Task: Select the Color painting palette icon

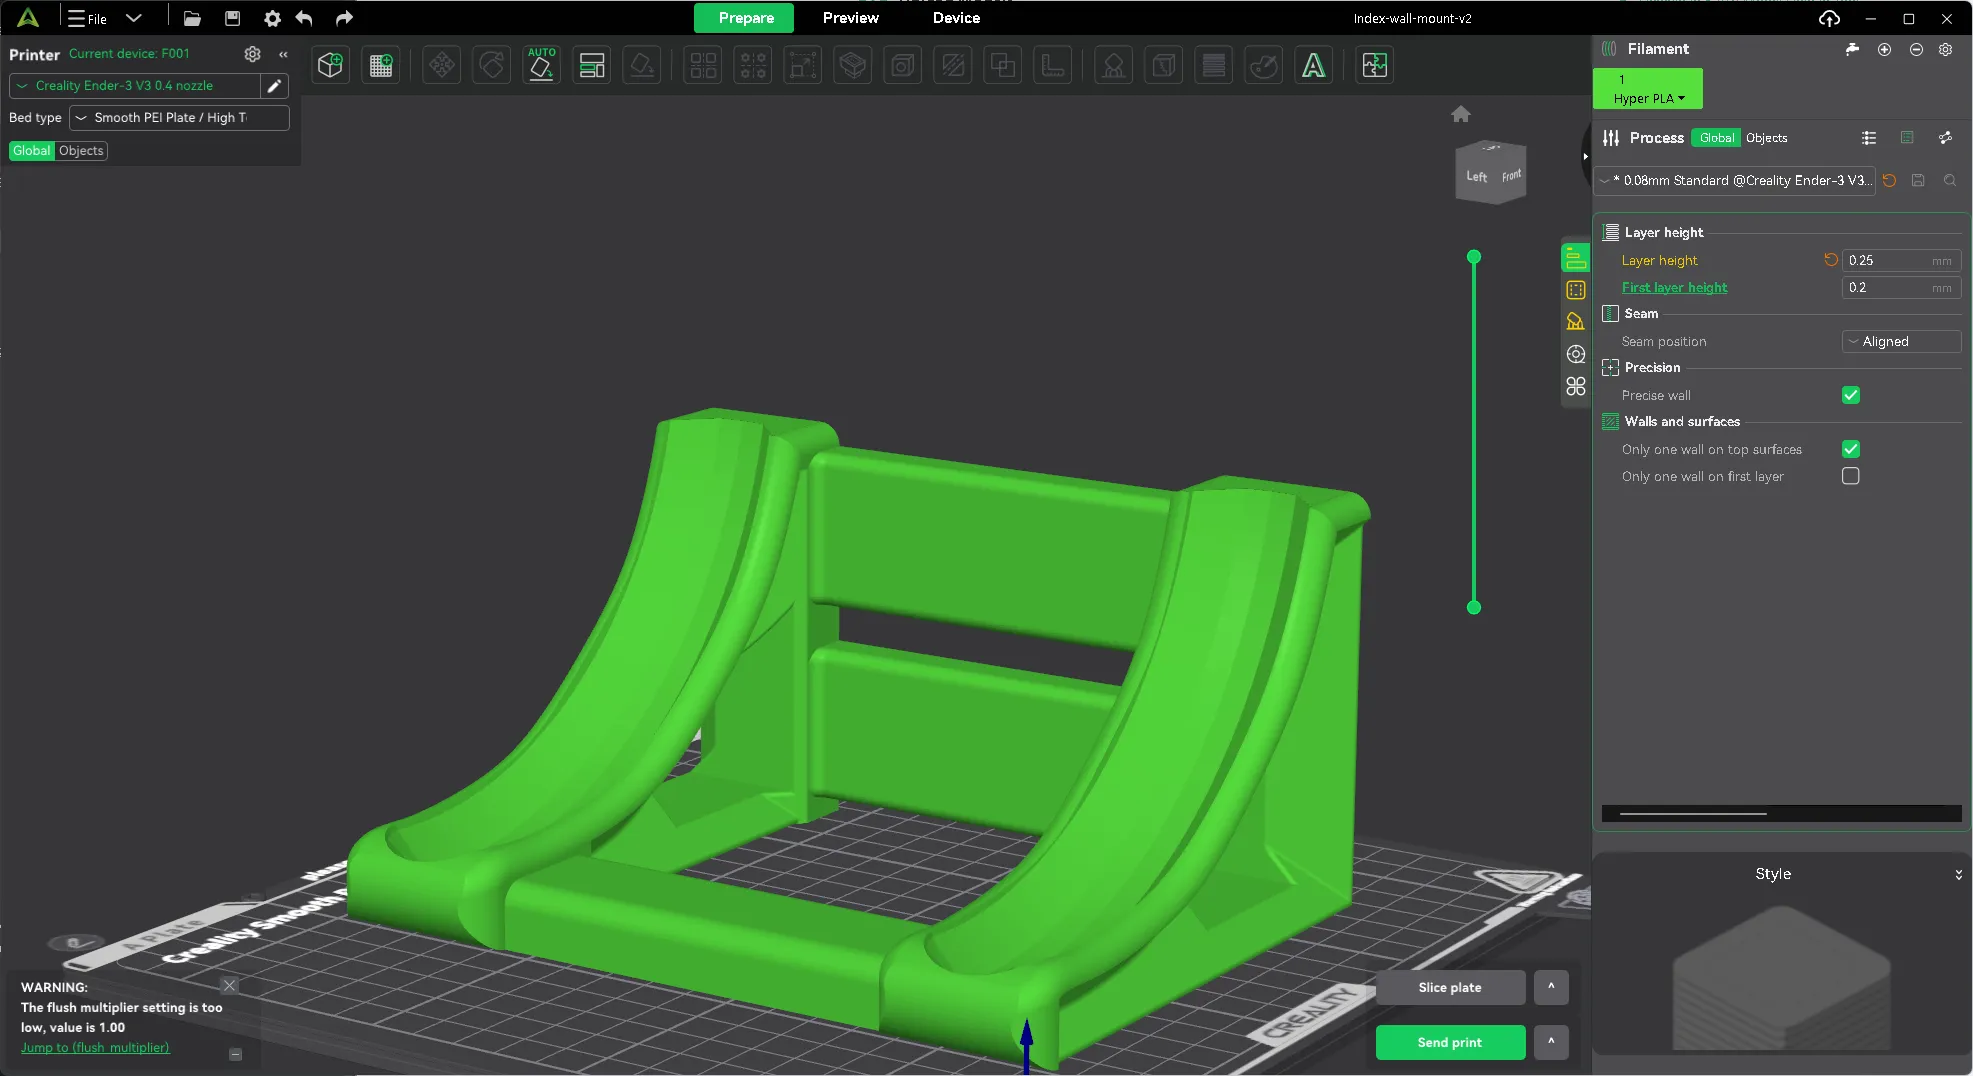Action: [x=1264, y=66]
